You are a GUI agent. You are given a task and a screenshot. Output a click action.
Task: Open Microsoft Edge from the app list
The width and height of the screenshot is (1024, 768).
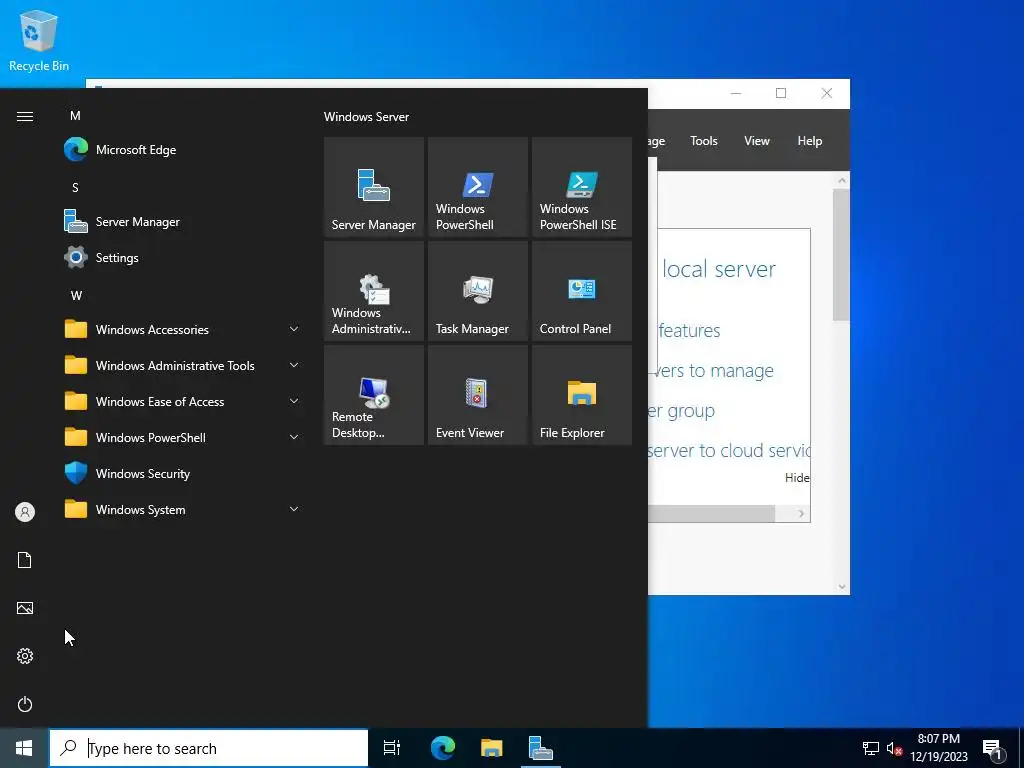pos(183,150)
